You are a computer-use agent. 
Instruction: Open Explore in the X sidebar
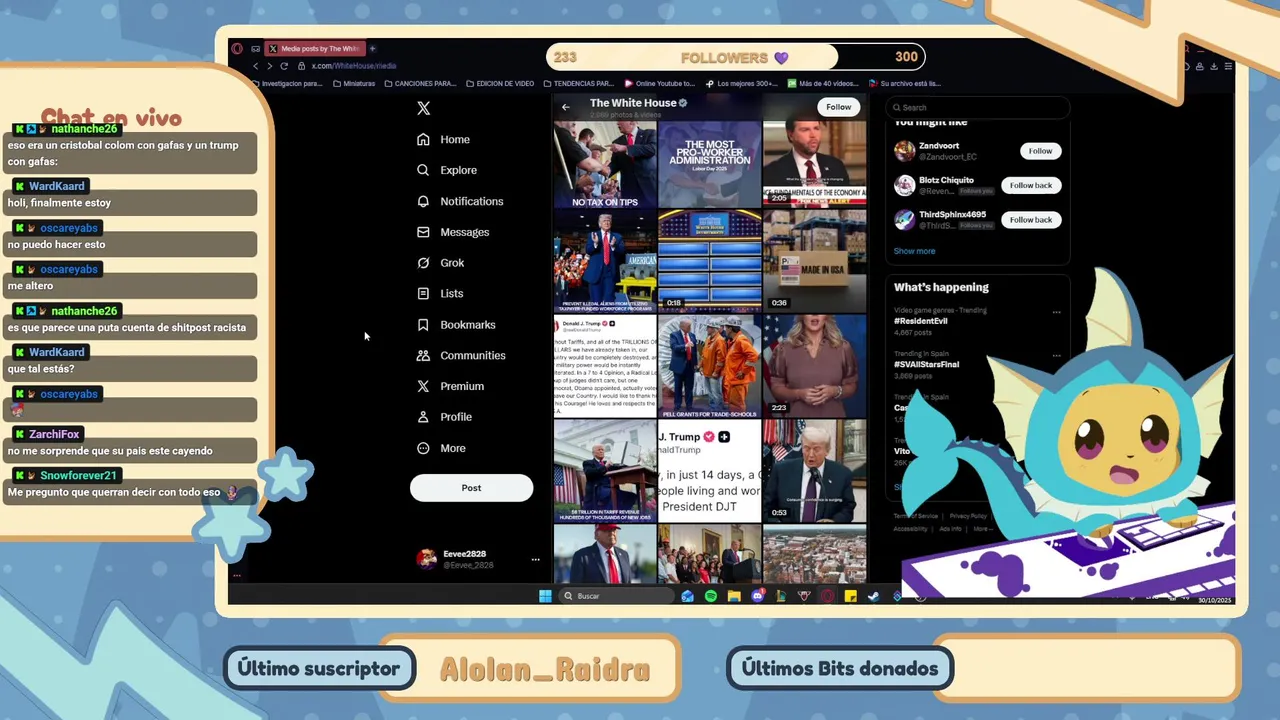446,170
